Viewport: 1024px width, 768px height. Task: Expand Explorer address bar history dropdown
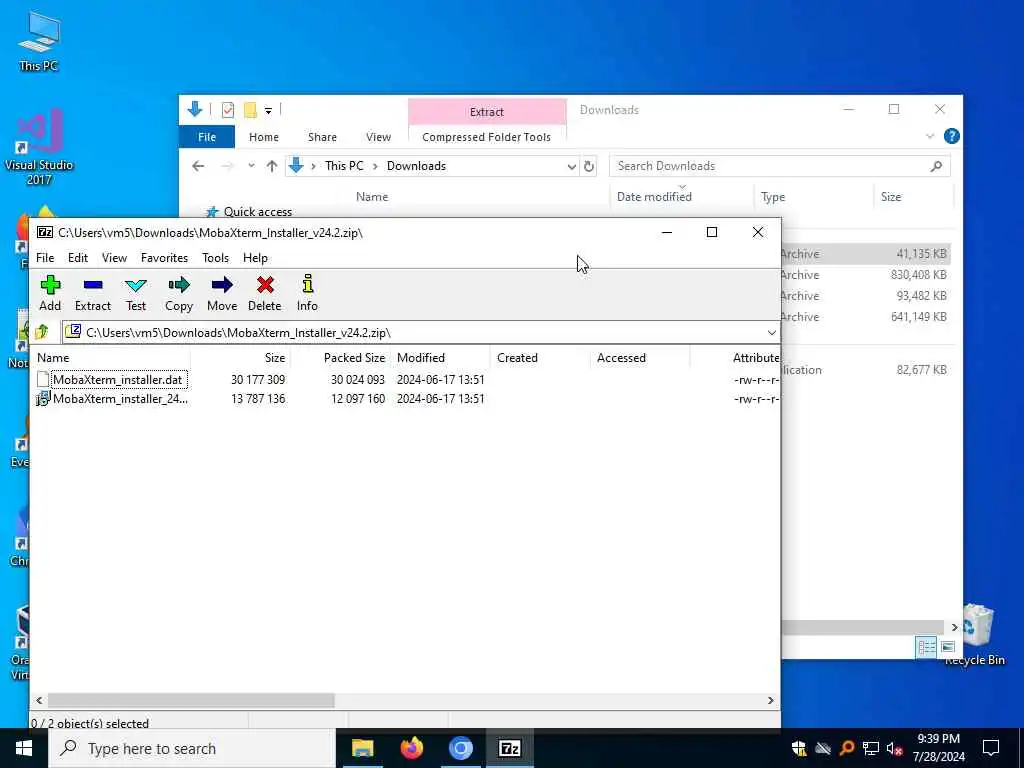point(571,166)
